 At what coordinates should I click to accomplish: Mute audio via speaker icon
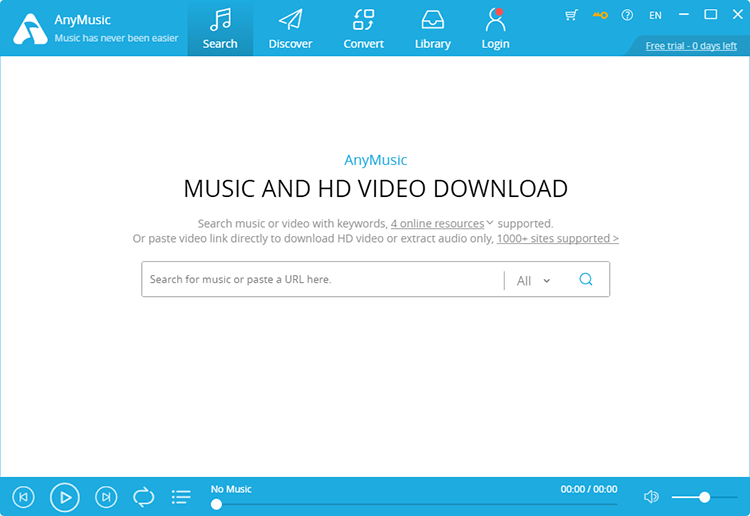pos(651,497)
